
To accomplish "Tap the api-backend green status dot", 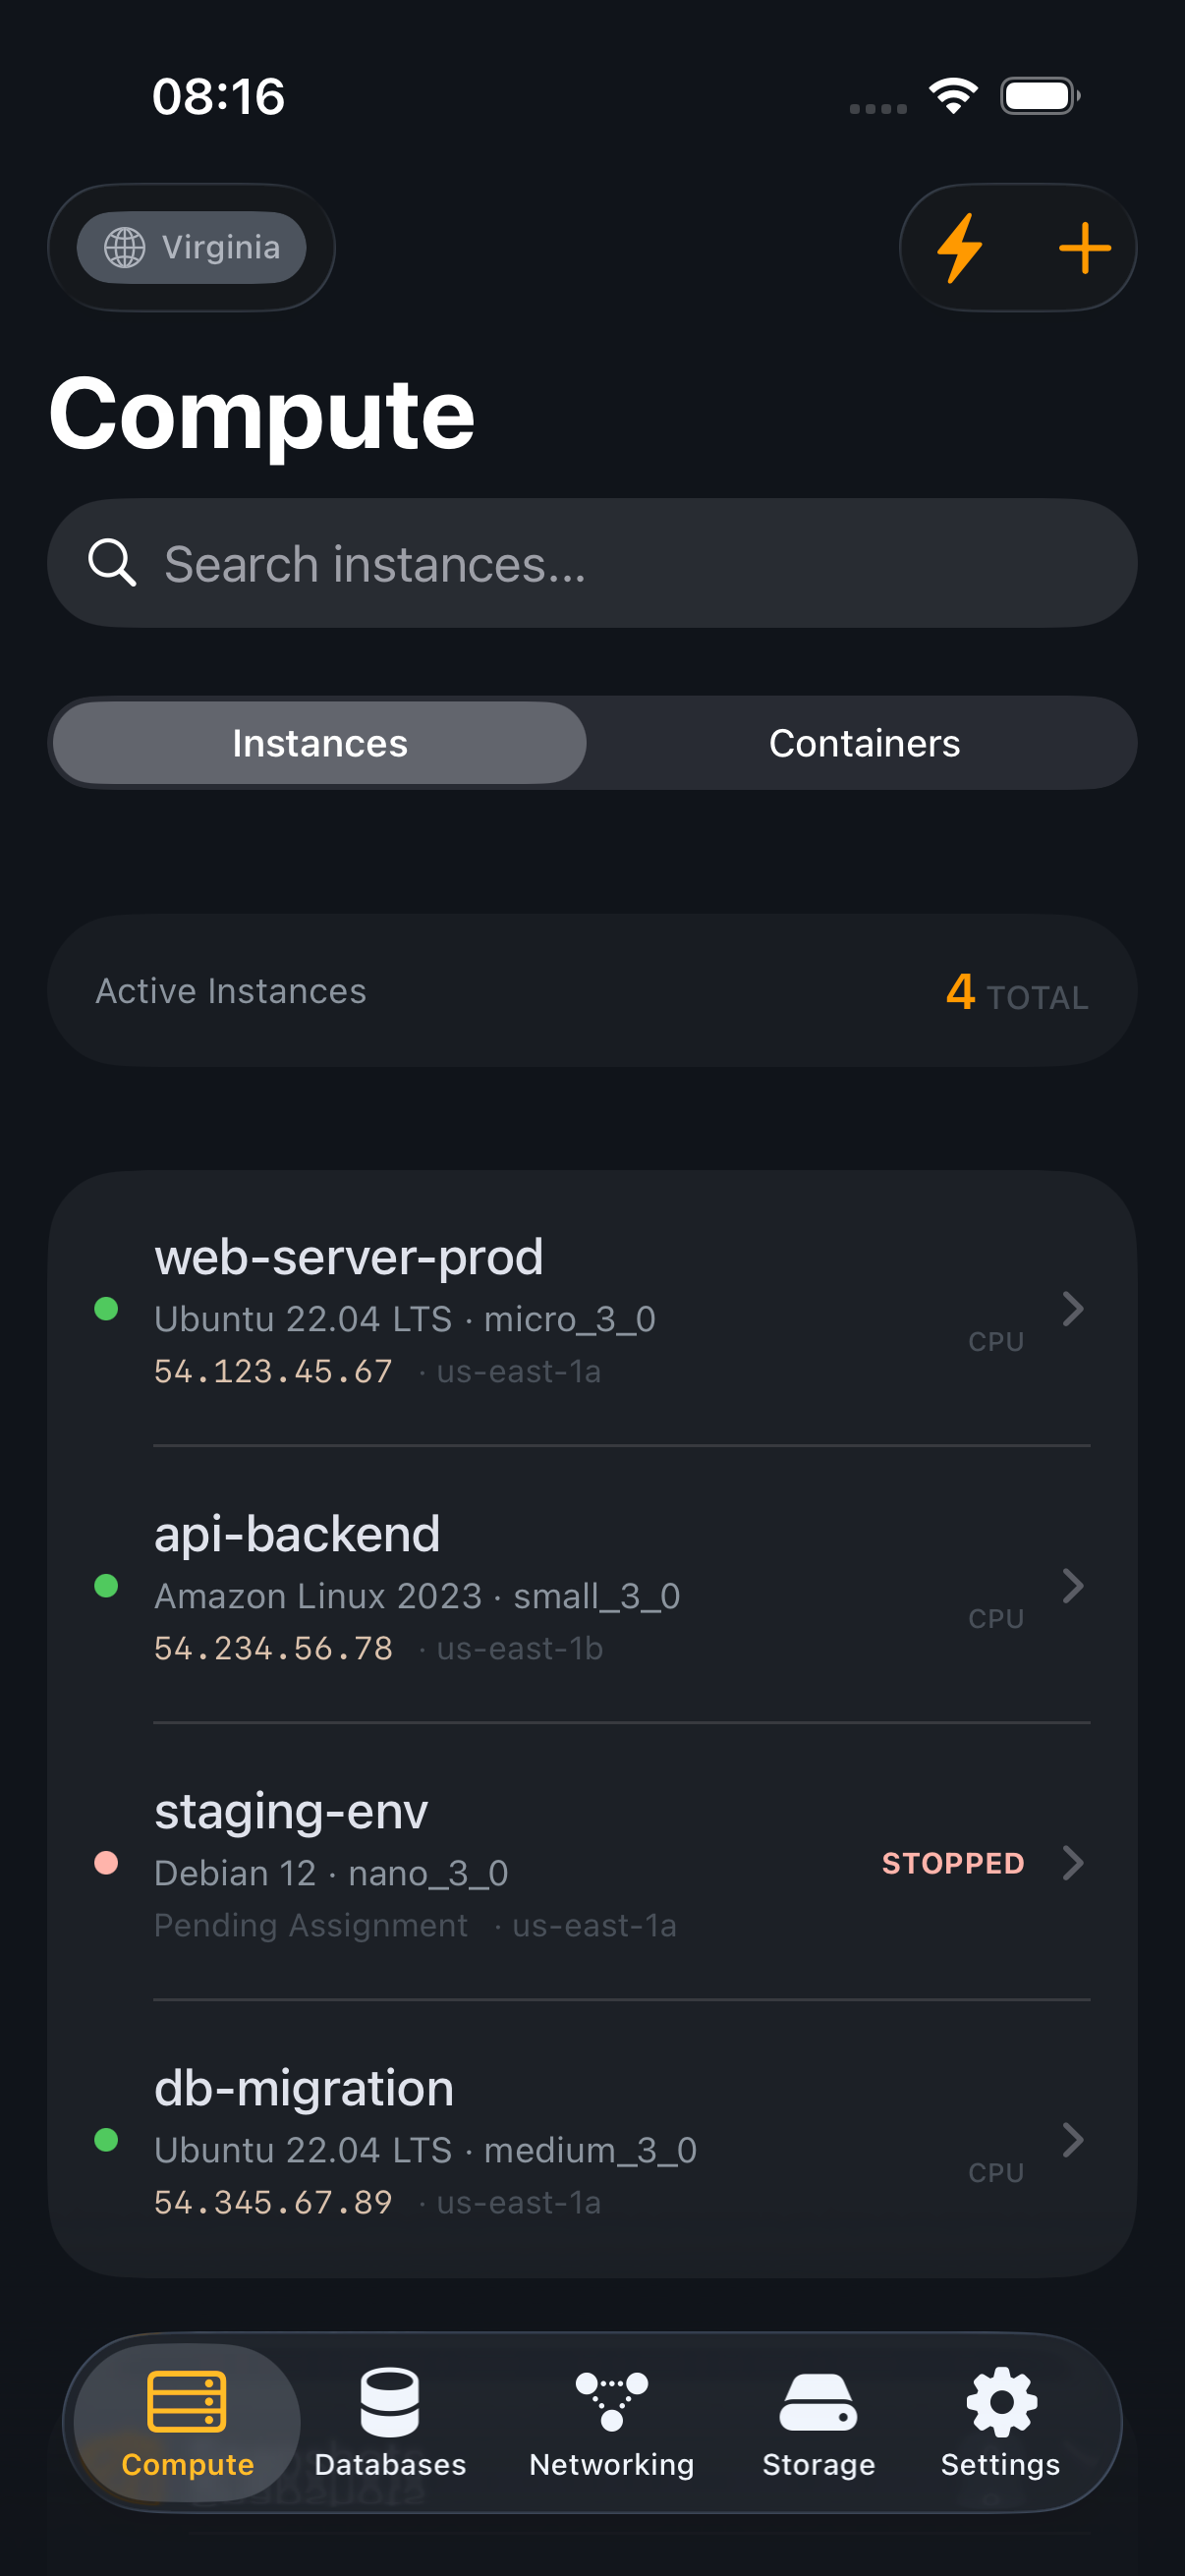I will click(x=106, y=1585).
